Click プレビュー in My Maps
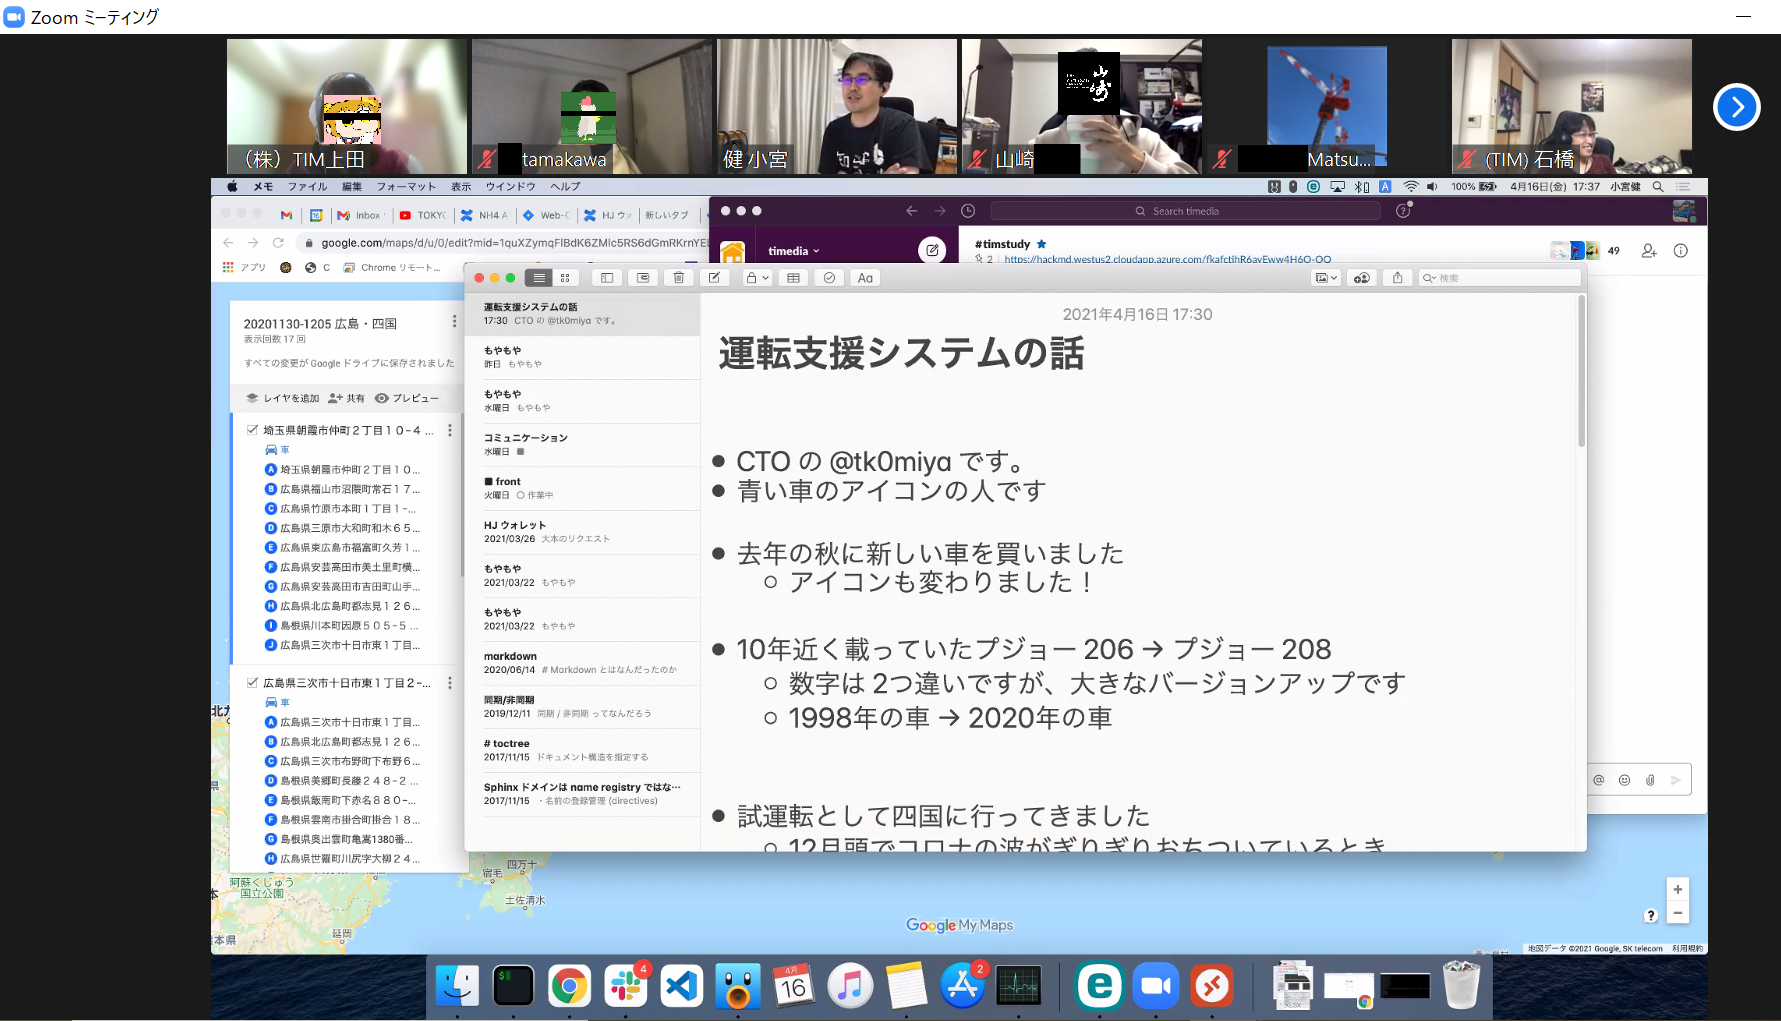Screen dimensions: 1781x1021 click(x=407, y=398)
